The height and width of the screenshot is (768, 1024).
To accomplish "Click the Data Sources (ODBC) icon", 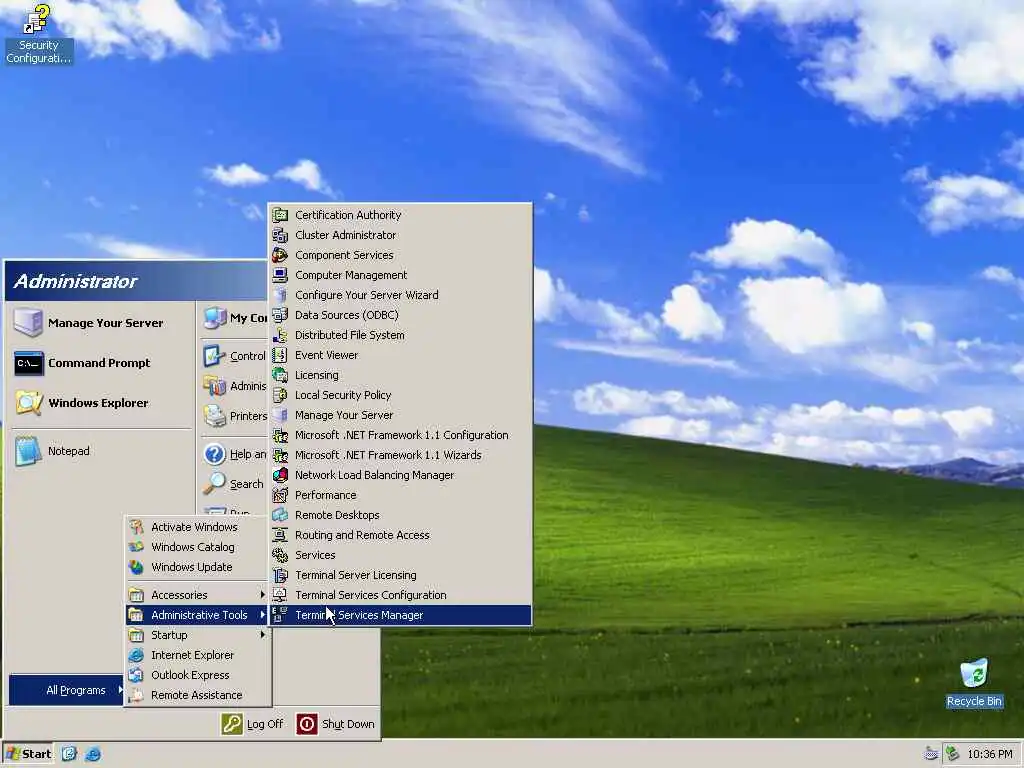I will (x=280, y=315).
